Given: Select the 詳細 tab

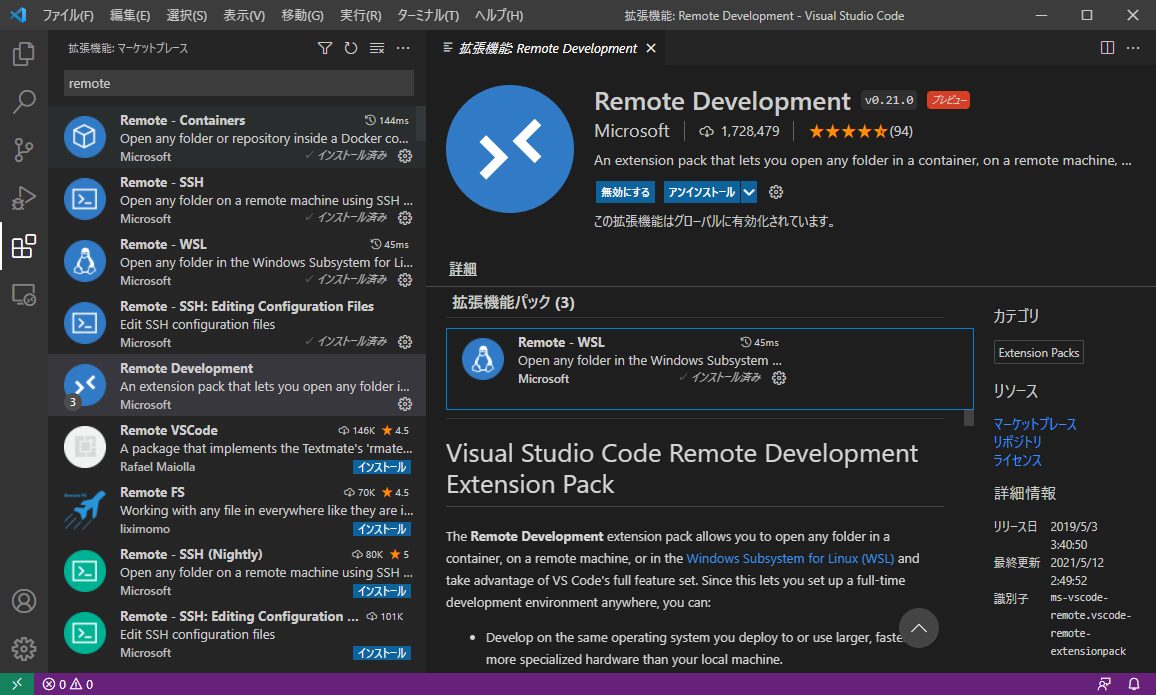Looking at the screenshot, I should click(463, 269).
